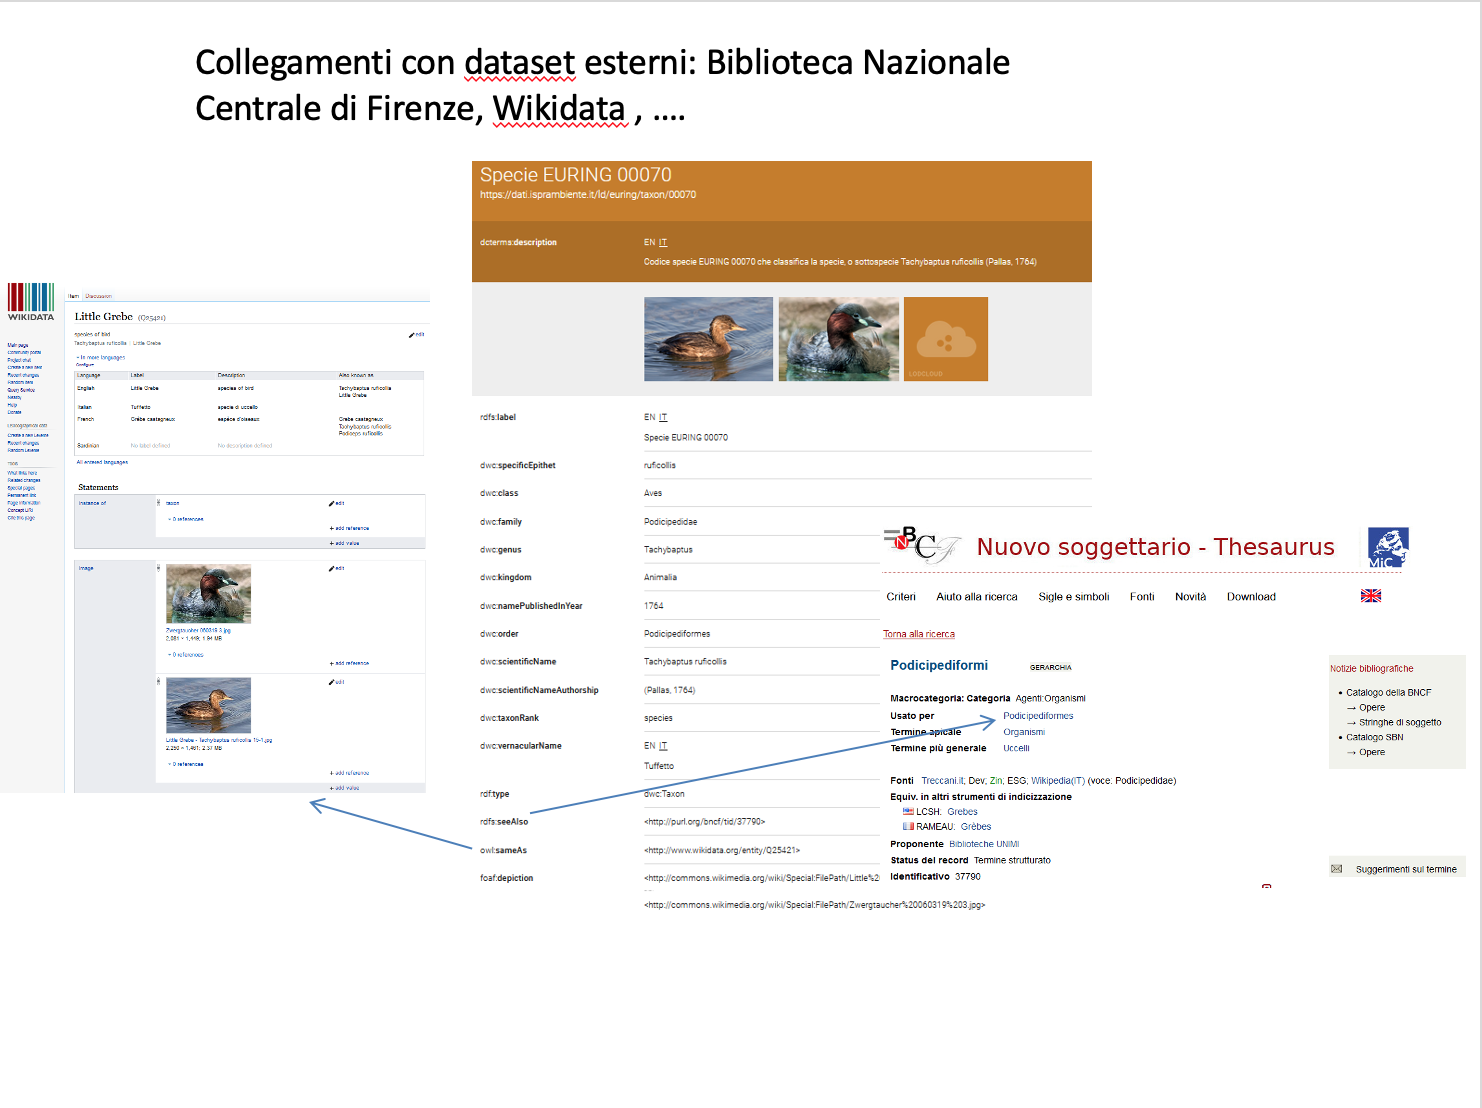Switch rdfs:label language to EN
Viewport: 1482px width, 1108px height.
pos(649,418)
